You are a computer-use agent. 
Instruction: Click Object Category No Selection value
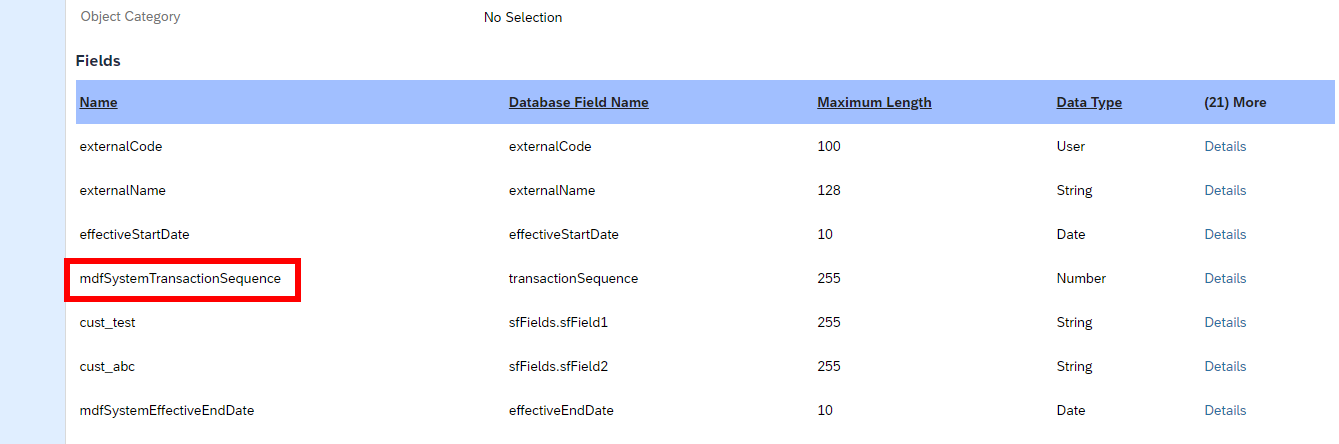(x=523, y=17)
